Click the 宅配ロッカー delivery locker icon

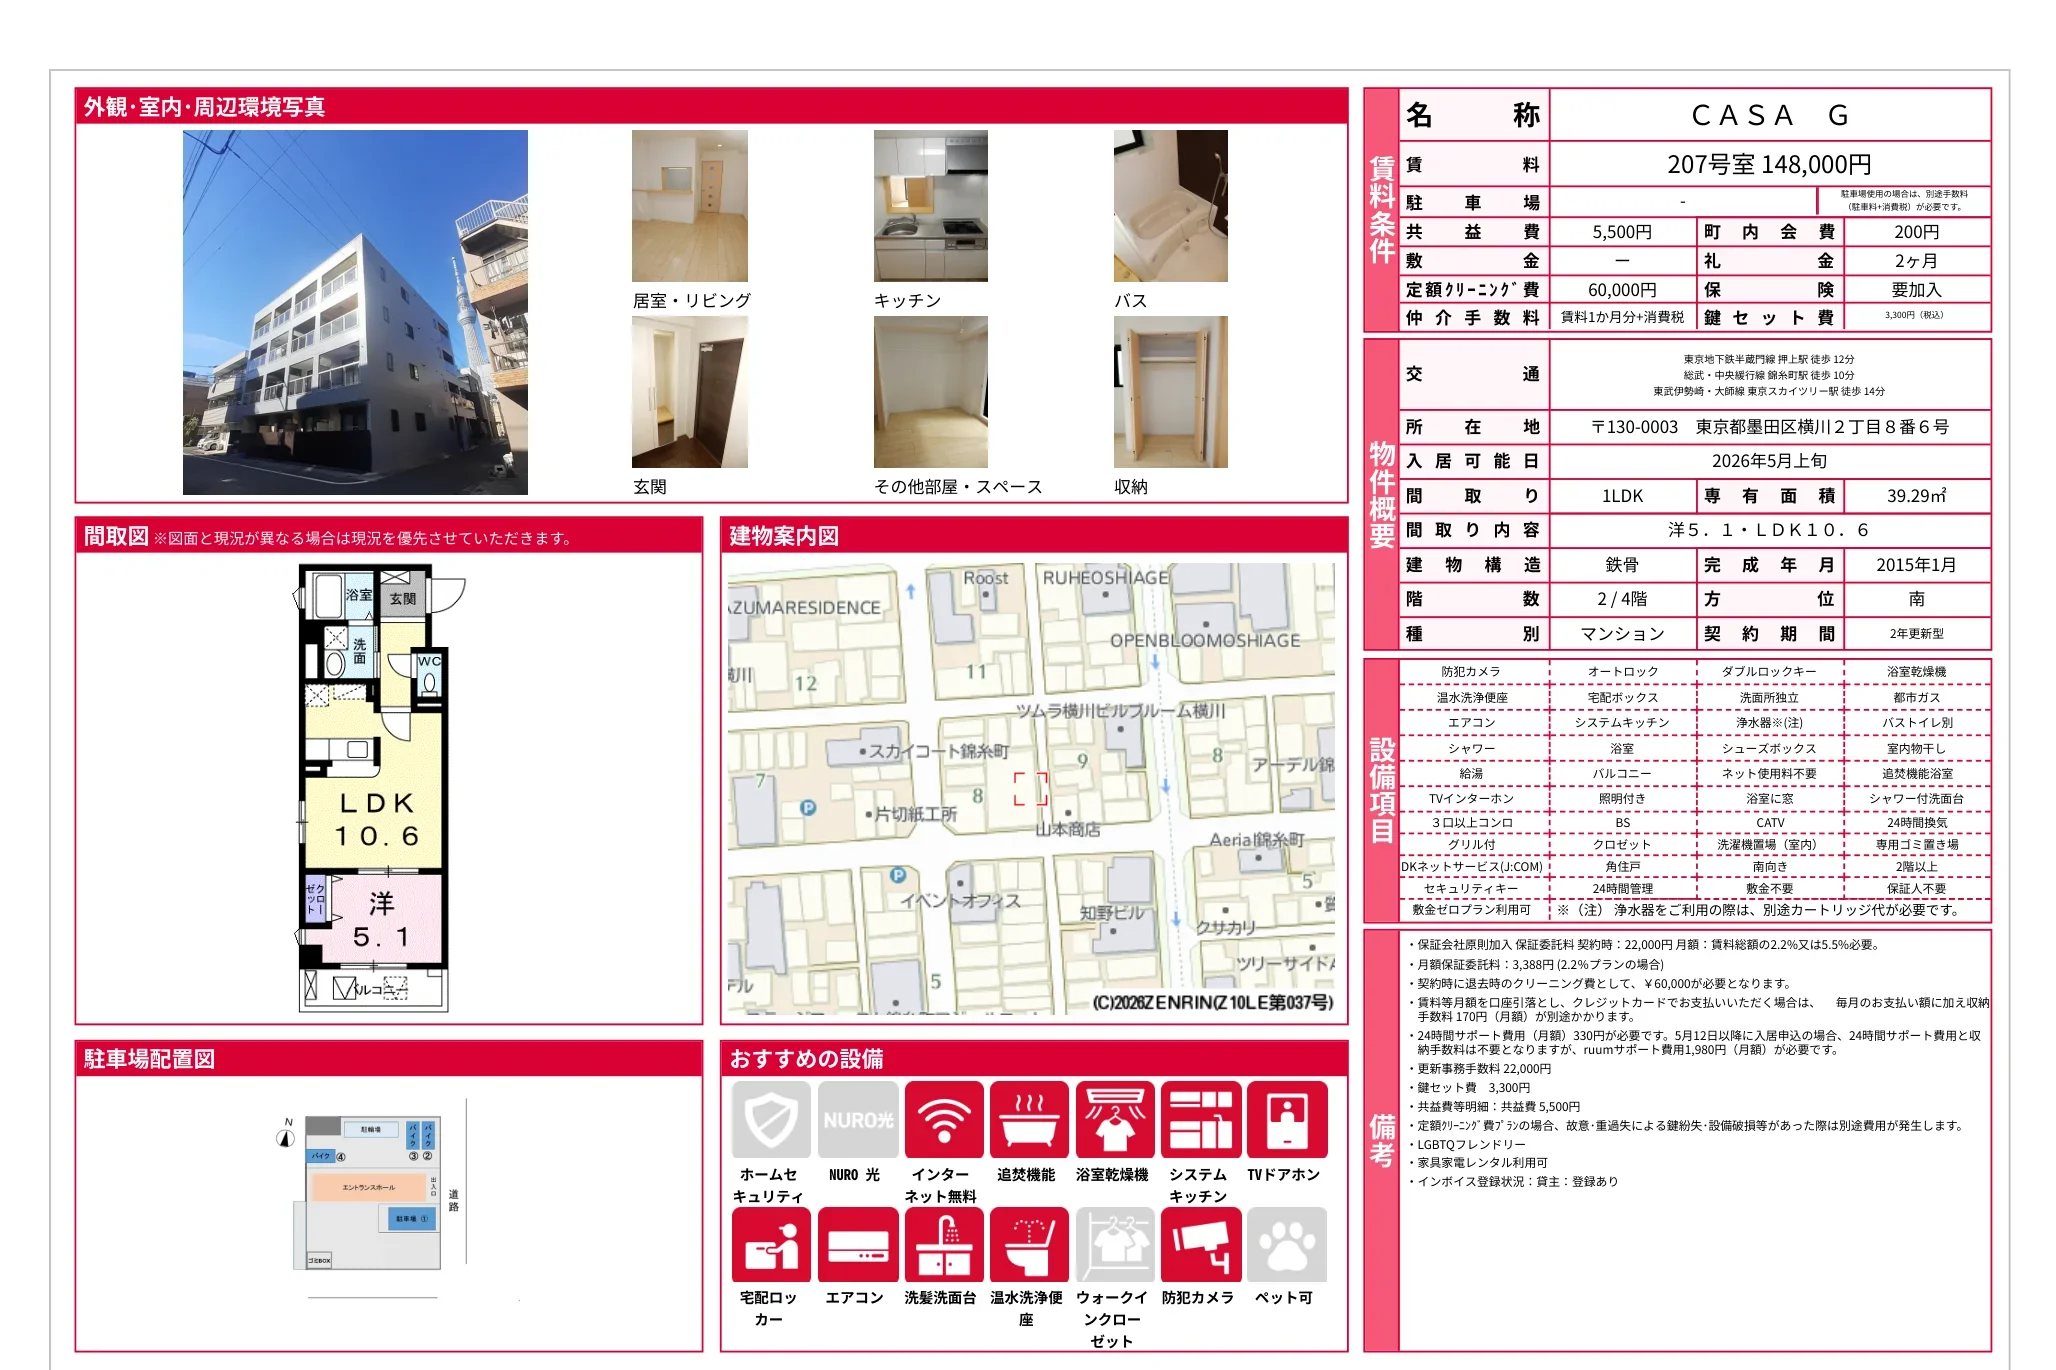coord(770,1245)
